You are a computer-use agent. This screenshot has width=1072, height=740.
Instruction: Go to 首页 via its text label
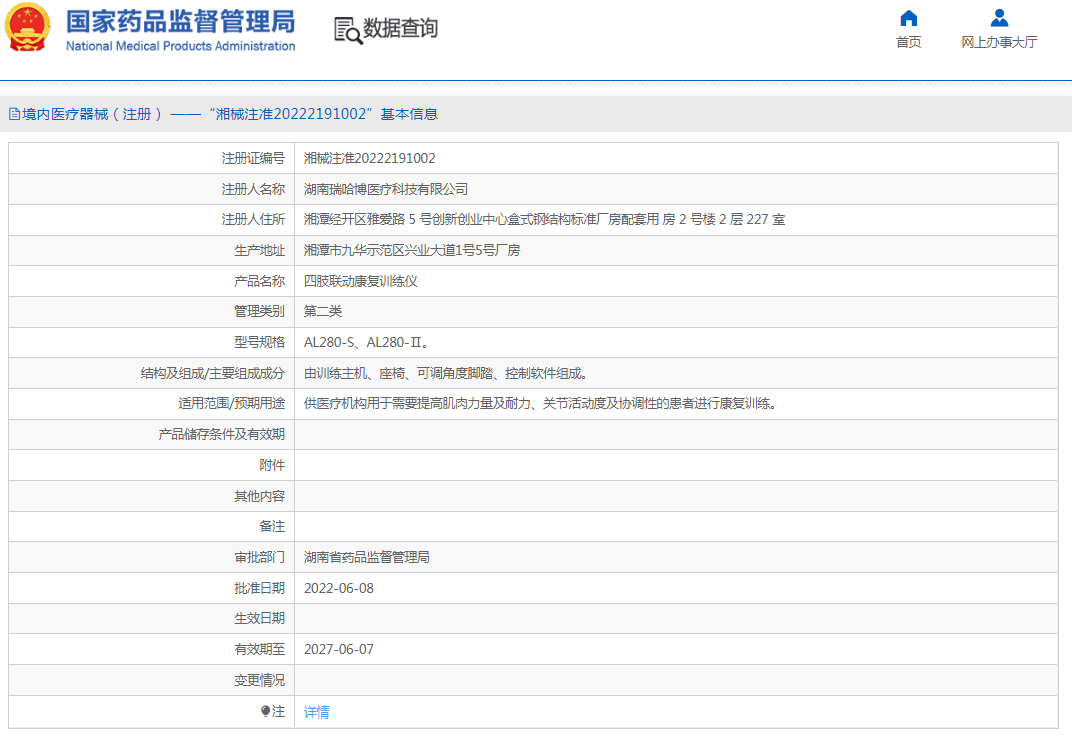pyautogui.click(x=908, y=42)
